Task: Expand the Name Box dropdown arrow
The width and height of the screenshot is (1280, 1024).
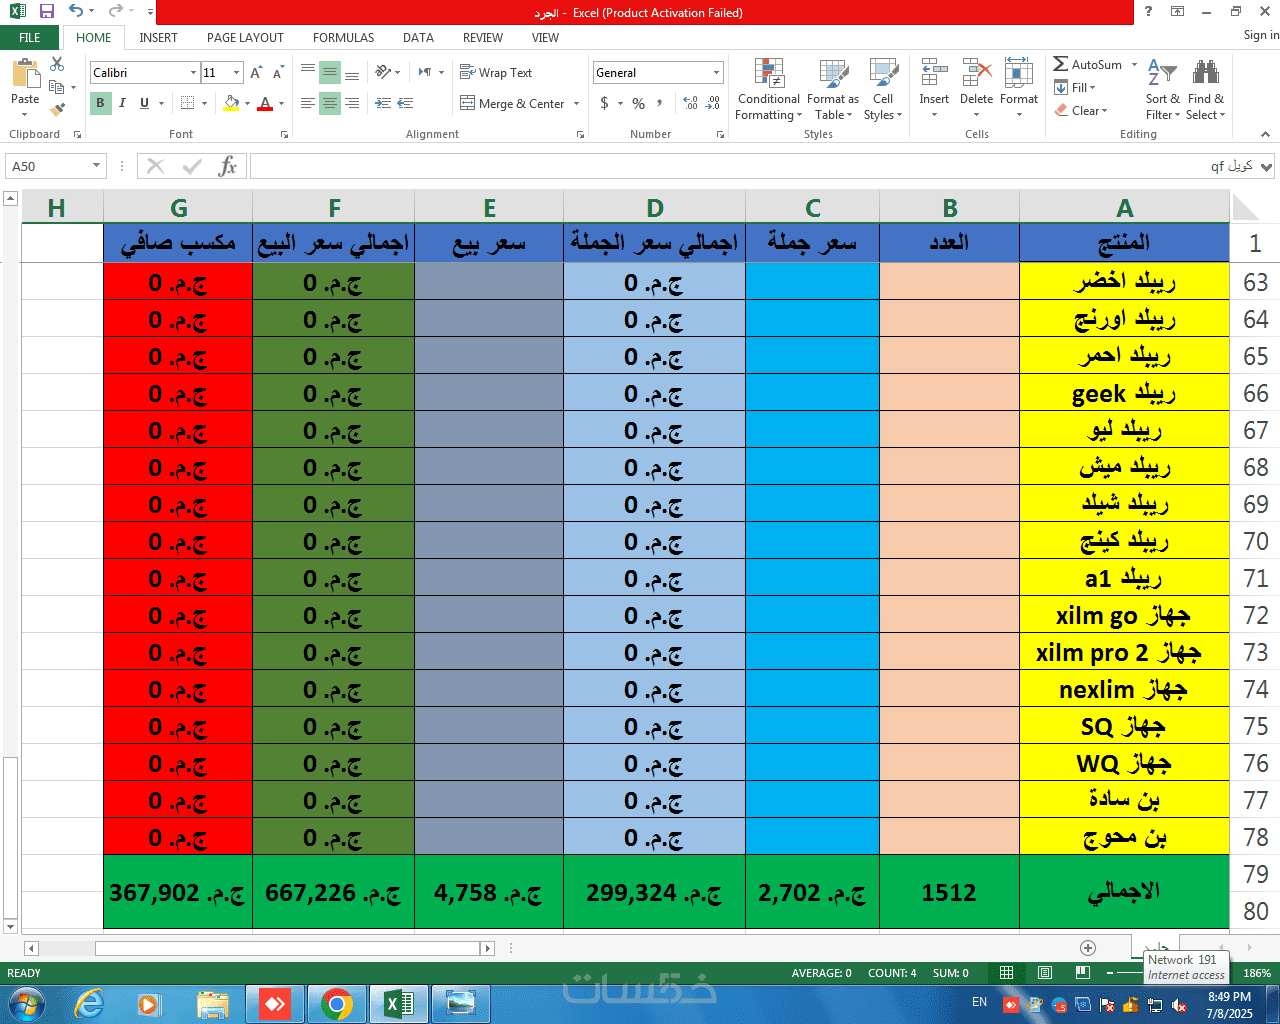Action: (97, 166)
